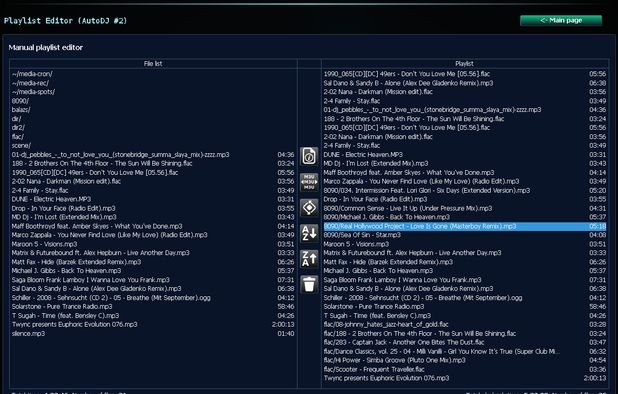Select '8090/034. Intermission Feat. Lori Glori' in Playlist
The image size is (618, 394).
[465, 190]
